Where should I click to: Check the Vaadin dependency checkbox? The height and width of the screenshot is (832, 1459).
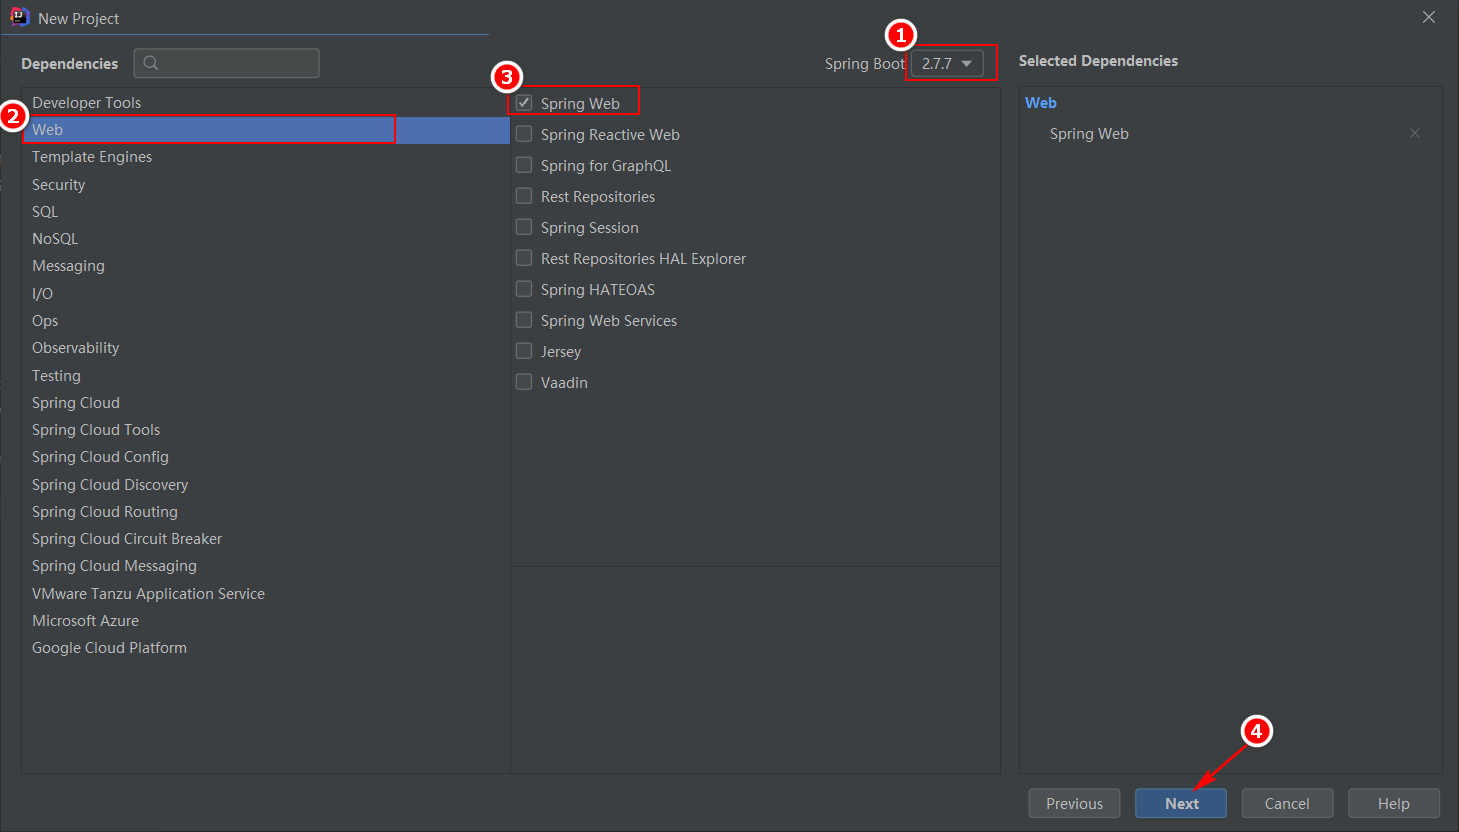[524, 382]
